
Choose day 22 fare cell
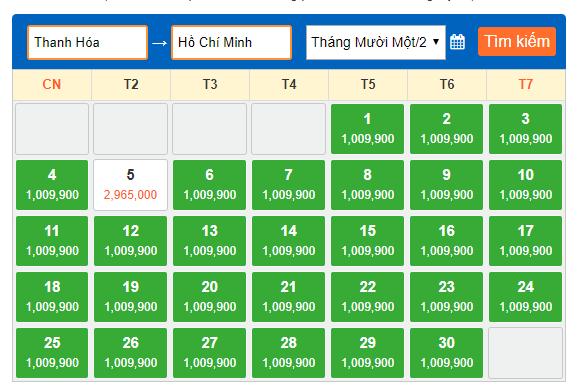[x=367, y=297]
